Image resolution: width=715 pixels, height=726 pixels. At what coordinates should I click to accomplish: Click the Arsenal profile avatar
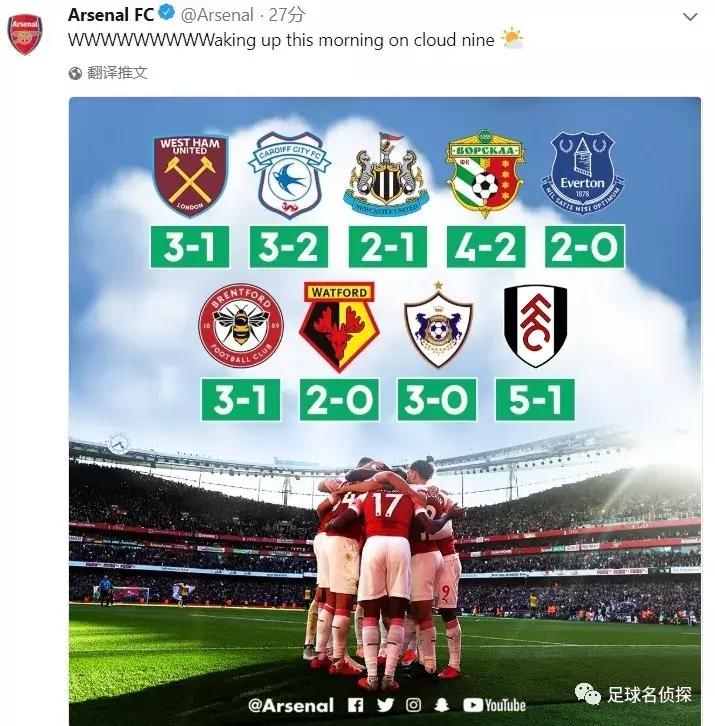coord(25,33)
